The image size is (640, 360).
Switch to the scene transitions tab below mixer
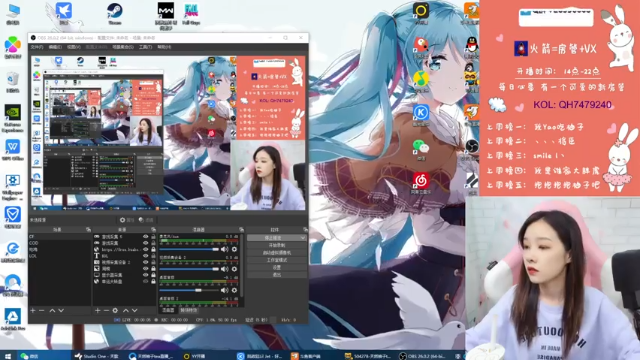pyautogui.click(x=189, y=310)
